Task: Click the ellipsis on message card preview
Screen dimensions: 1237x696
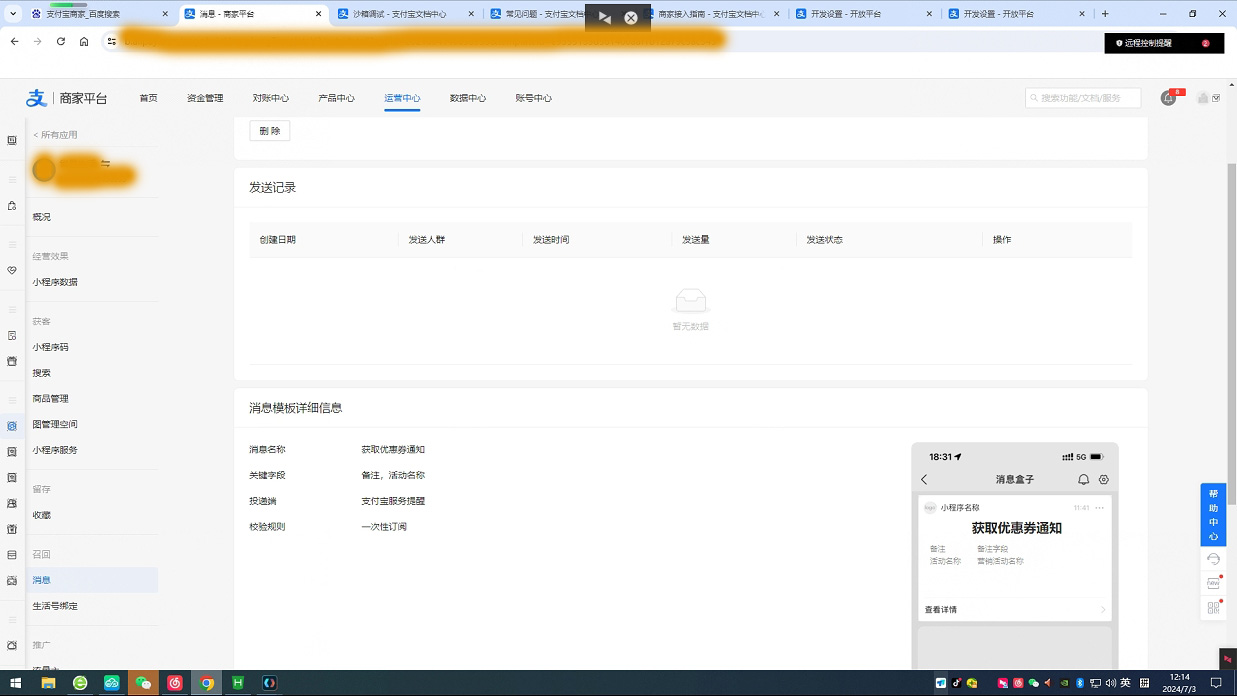Action: pyautogui.click(x=1100, y=508)
